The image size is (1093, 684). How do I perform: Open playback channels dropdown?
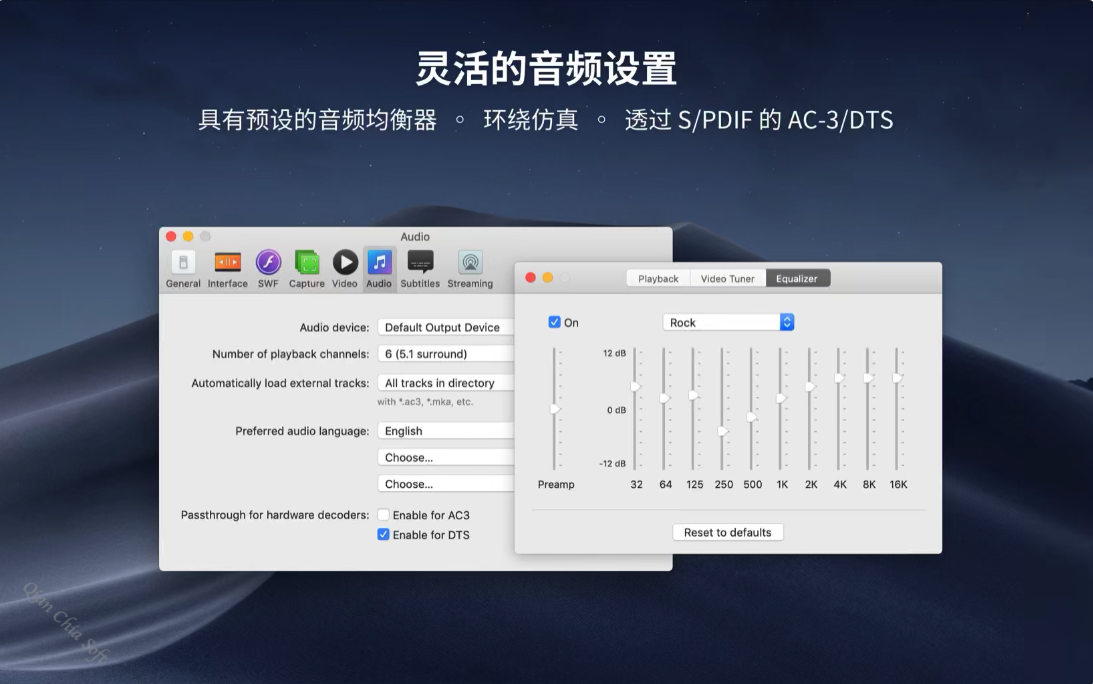coord(446,354)
